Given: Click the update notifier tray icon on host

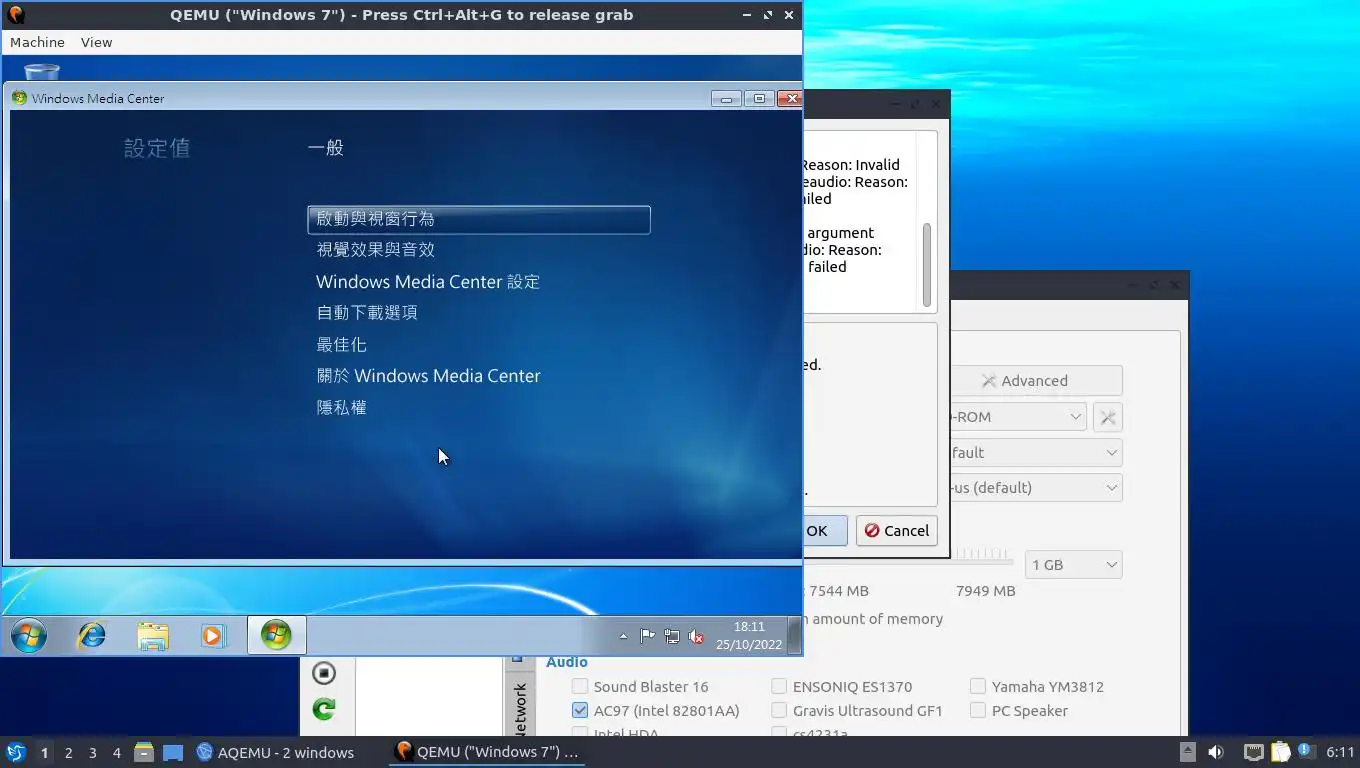Looking at the screenshot, I should pos(1305,750).
